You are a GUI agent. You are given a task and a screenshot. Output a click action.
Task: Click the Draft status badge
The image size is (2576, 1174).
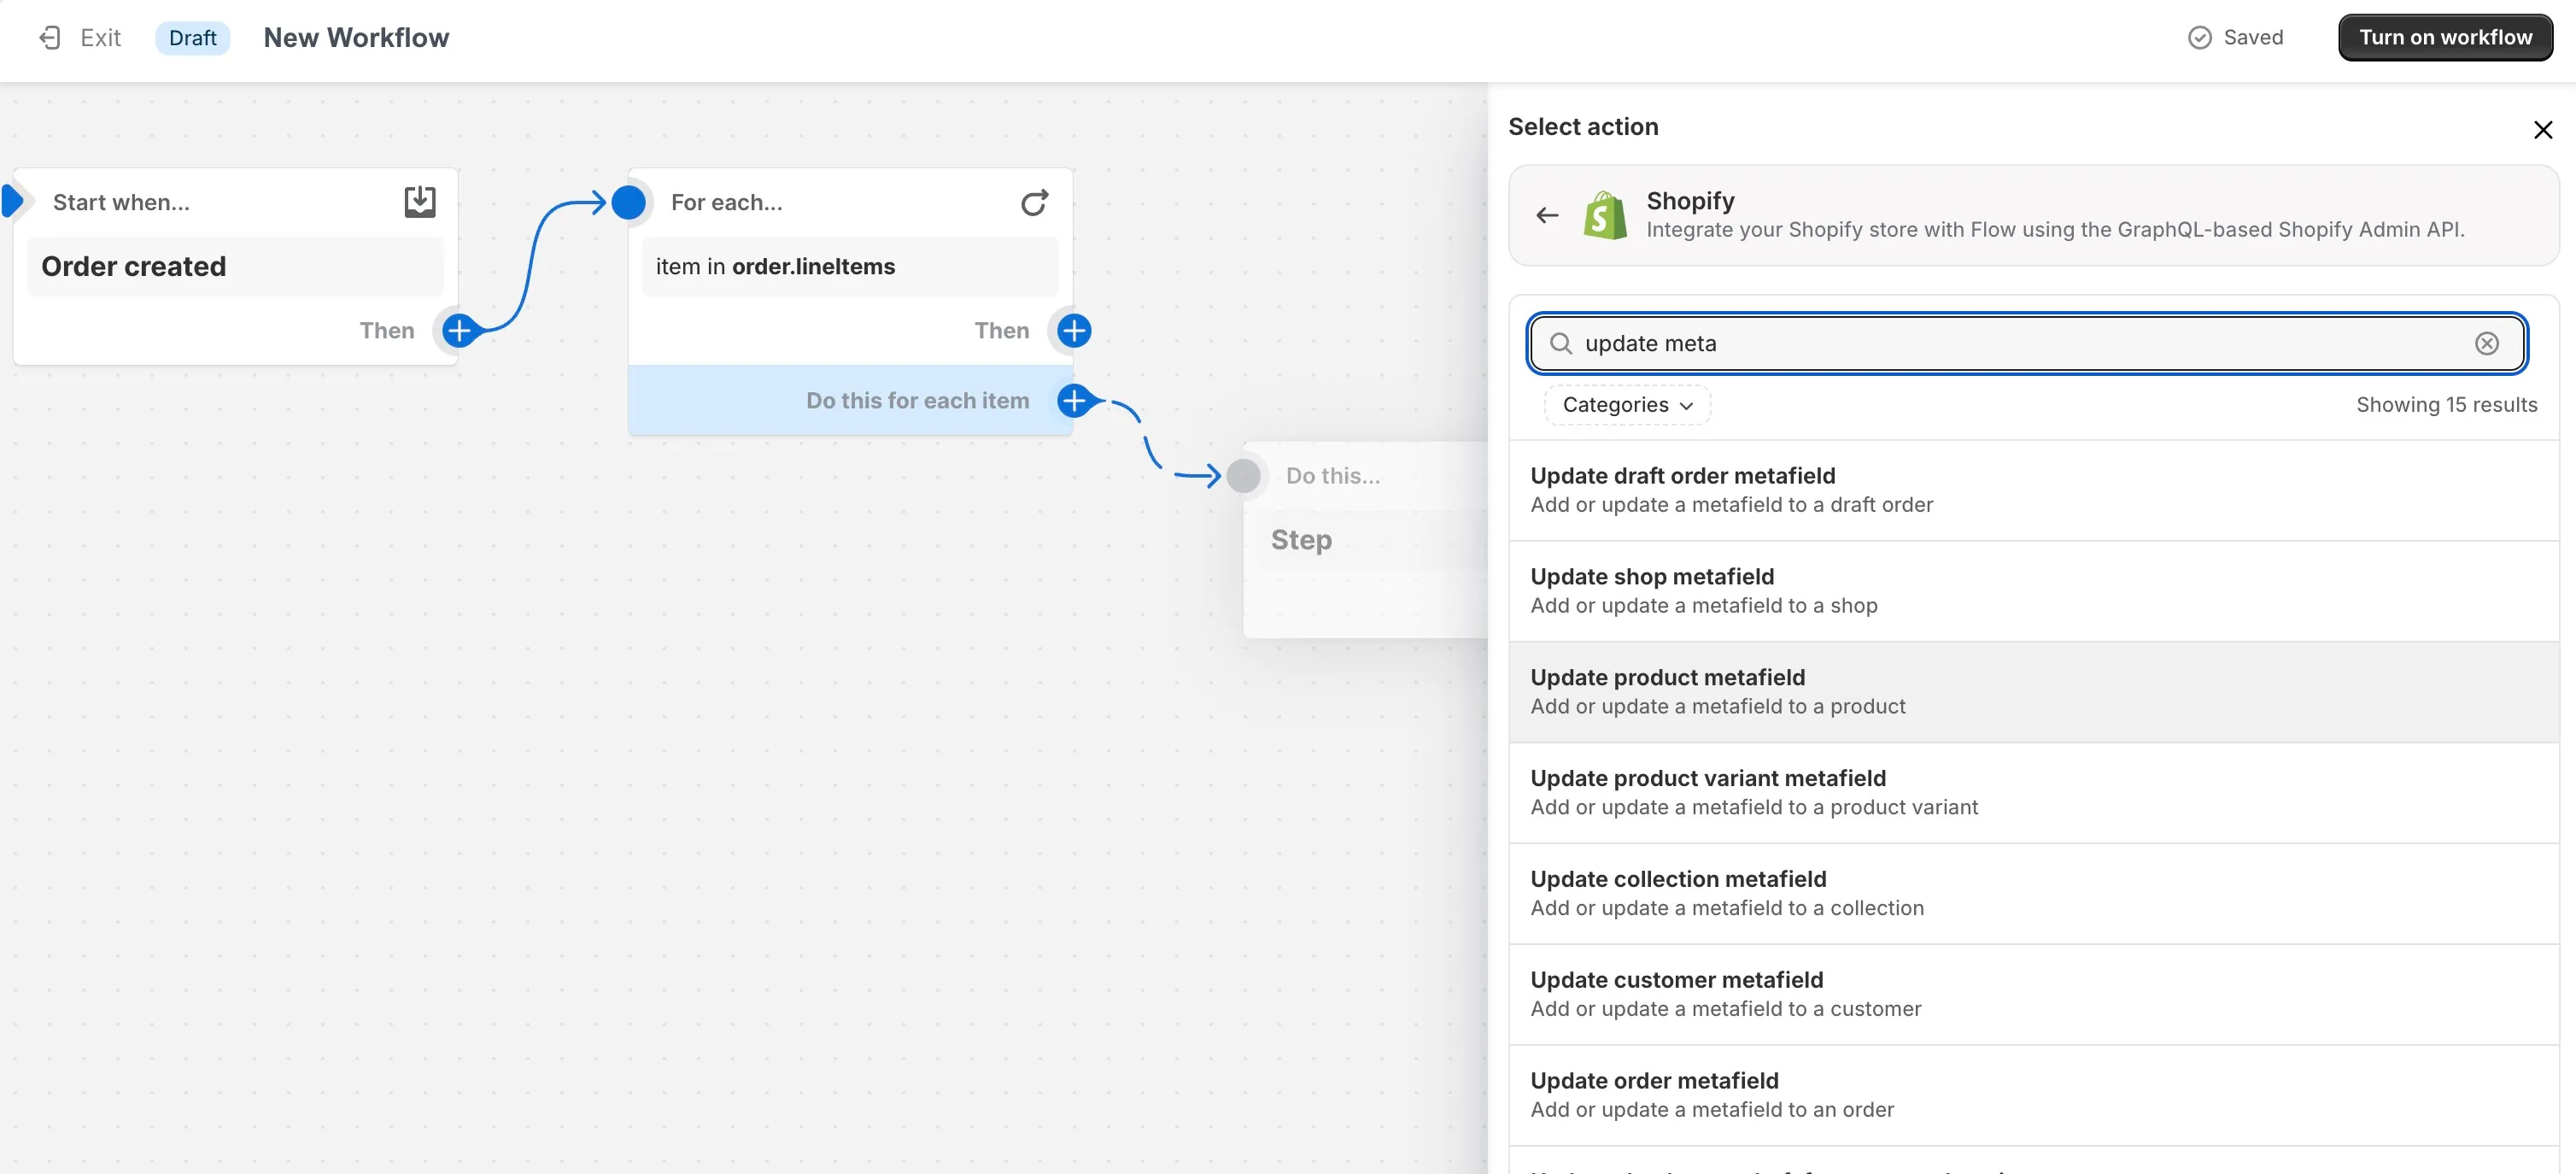coord(192,38)
